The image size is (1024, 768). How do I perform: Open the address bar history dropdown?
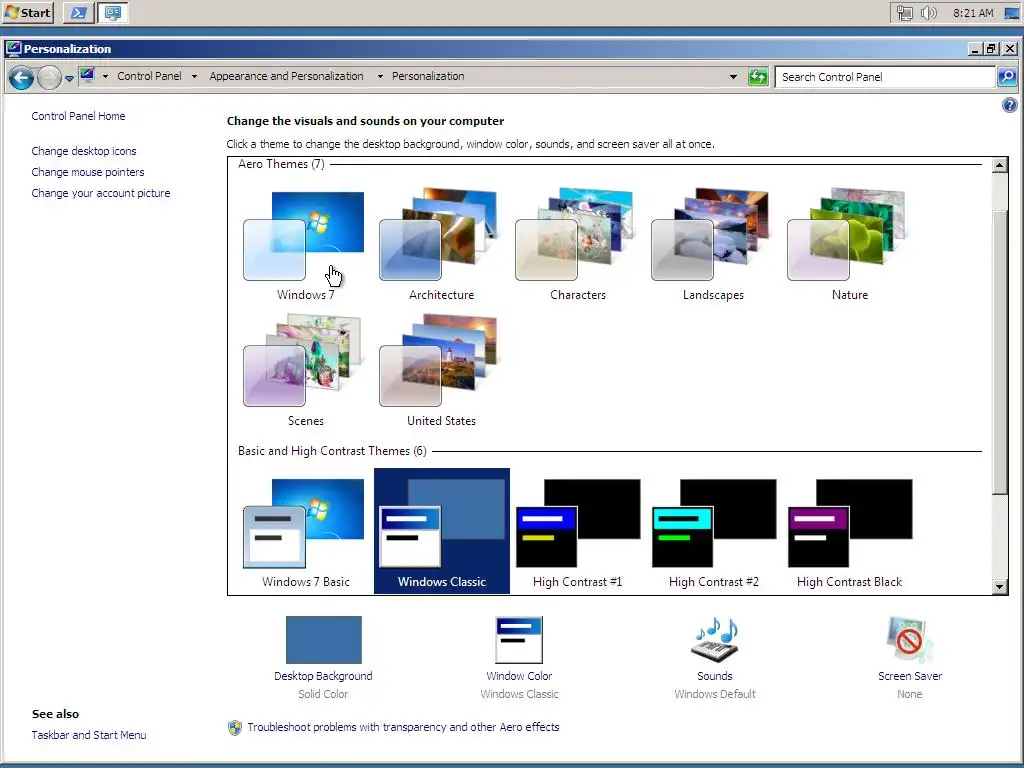click(733, 77)
